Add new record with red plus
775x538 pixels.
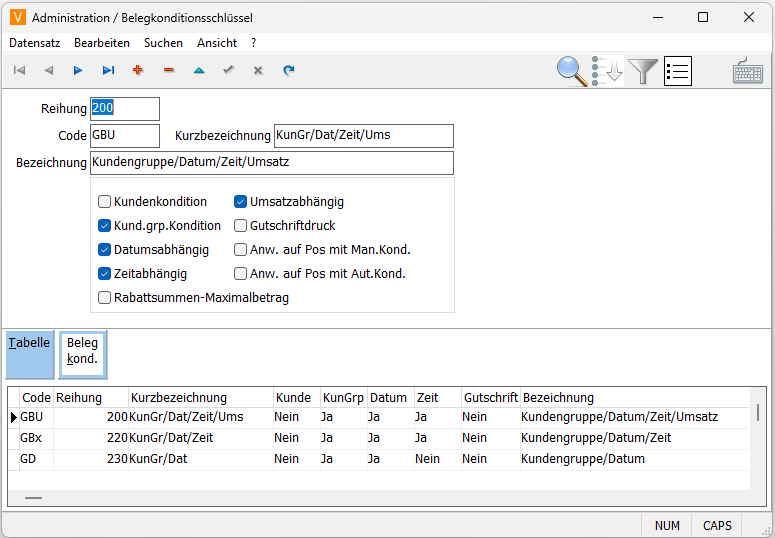pos(138,71)
